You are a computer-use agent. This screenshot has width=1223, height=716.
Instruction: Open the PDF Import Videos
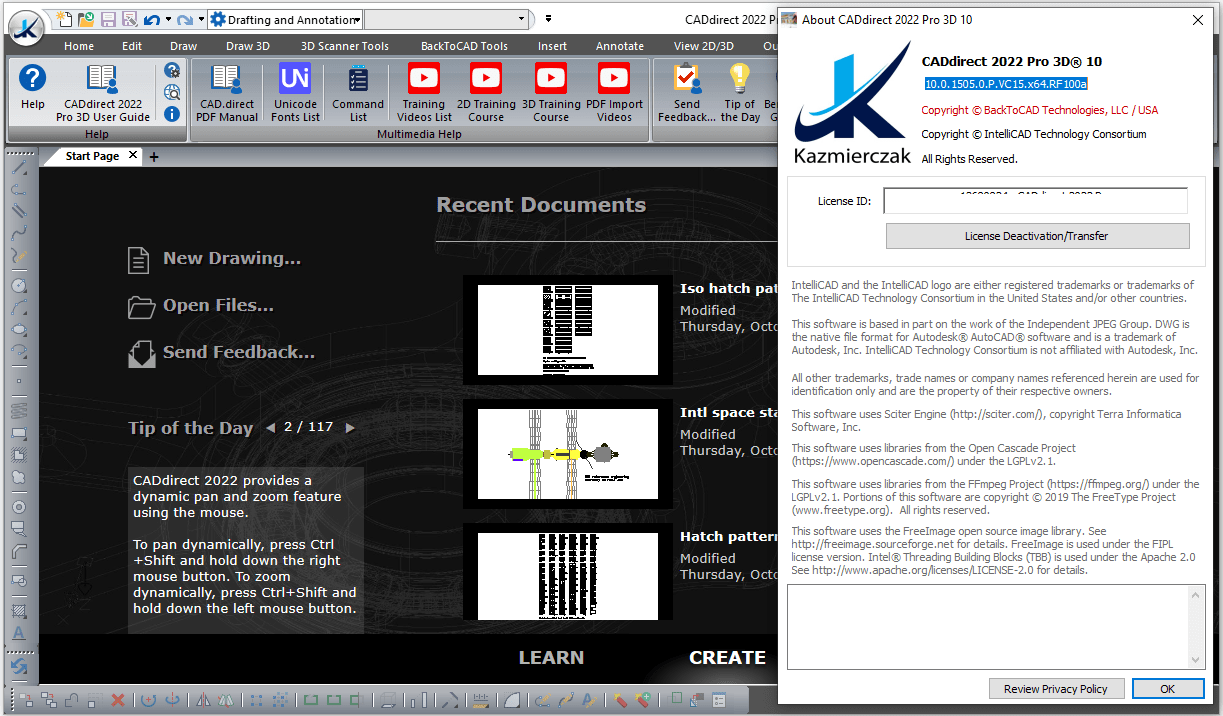(x=614, y=93)
